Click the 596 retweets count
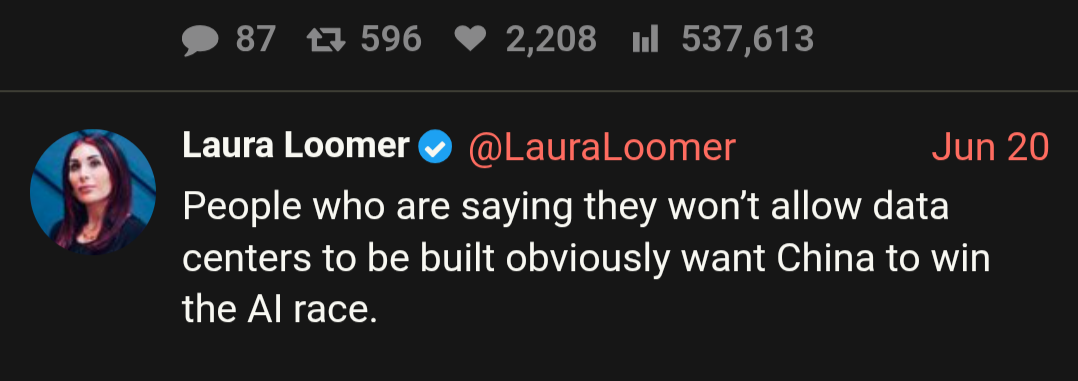This screenshot has height=381, width=1078. 390,39
